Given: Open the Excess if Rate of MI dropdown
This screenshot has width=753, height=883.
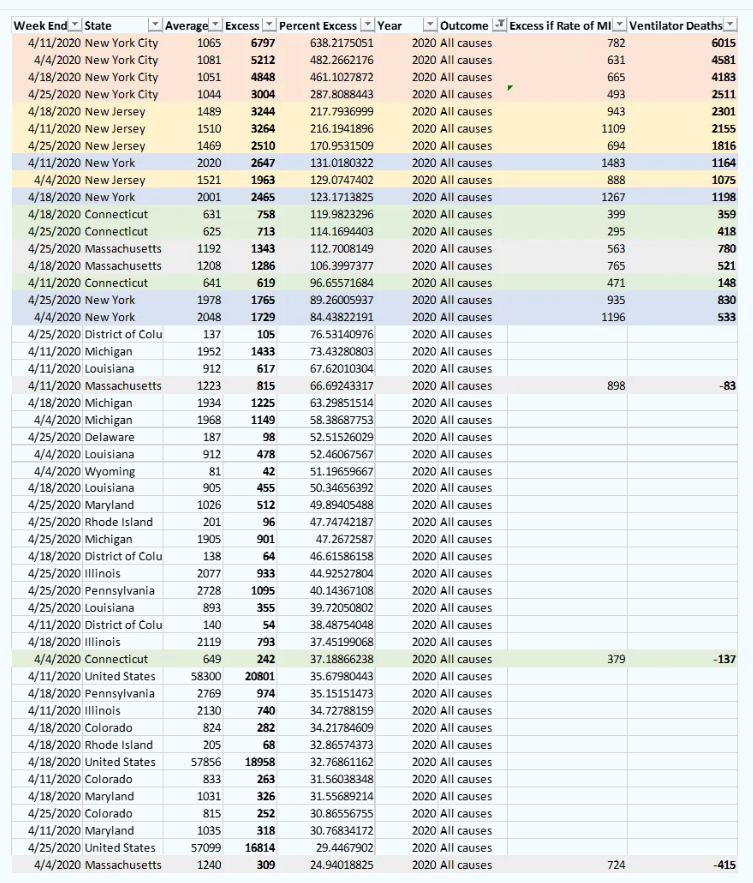Looking at the screenshot, I should [618, 24].
